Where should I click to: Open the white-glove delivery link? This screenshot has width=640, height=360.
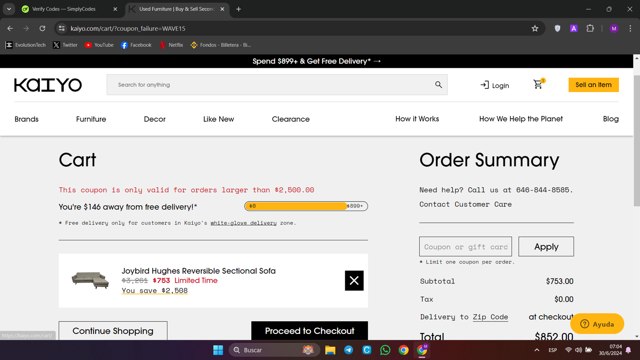click(244, 223)
